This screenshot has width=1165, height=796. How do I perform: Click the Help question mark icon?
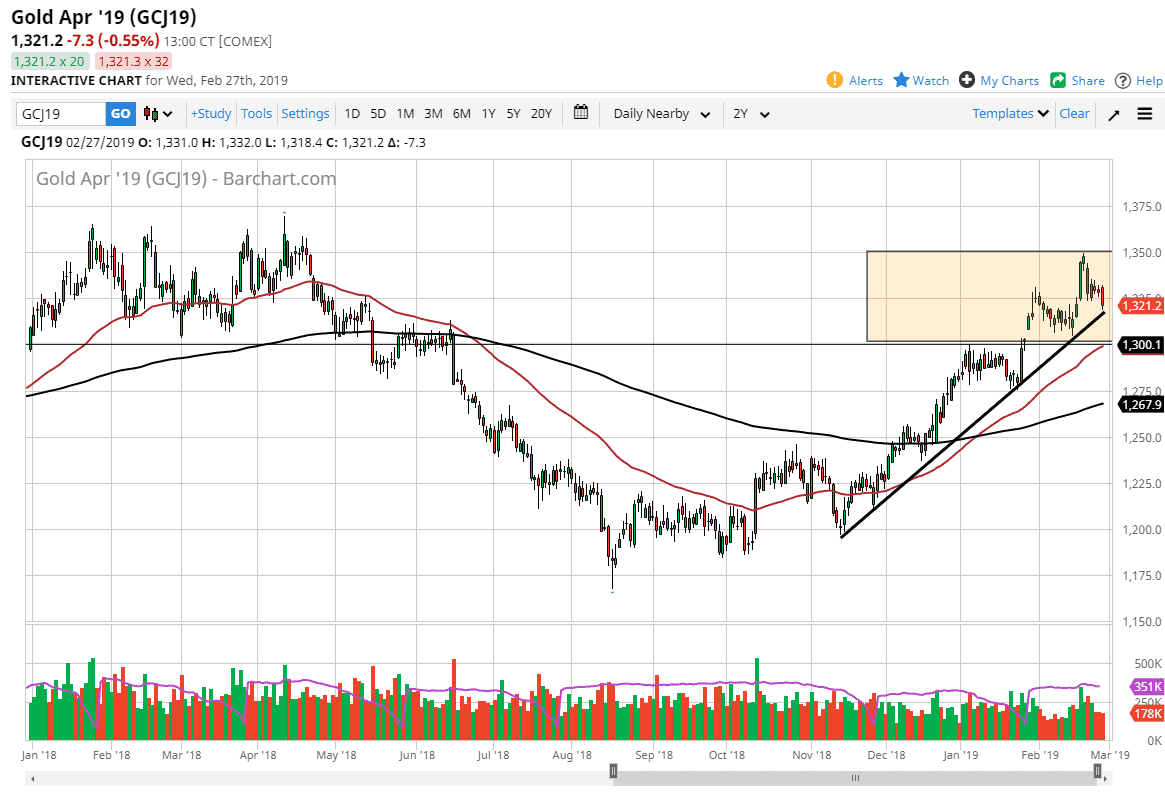pos(1123,80)
